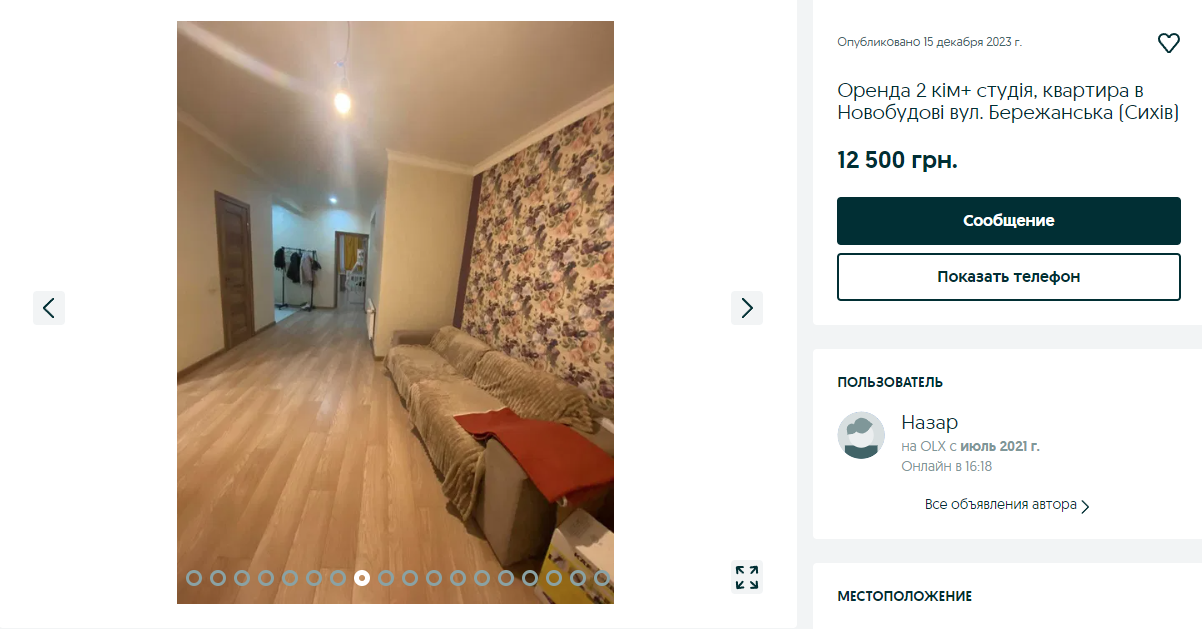
Task: Select the fifteenth gallery dot
Action: (x=530, y=577)
